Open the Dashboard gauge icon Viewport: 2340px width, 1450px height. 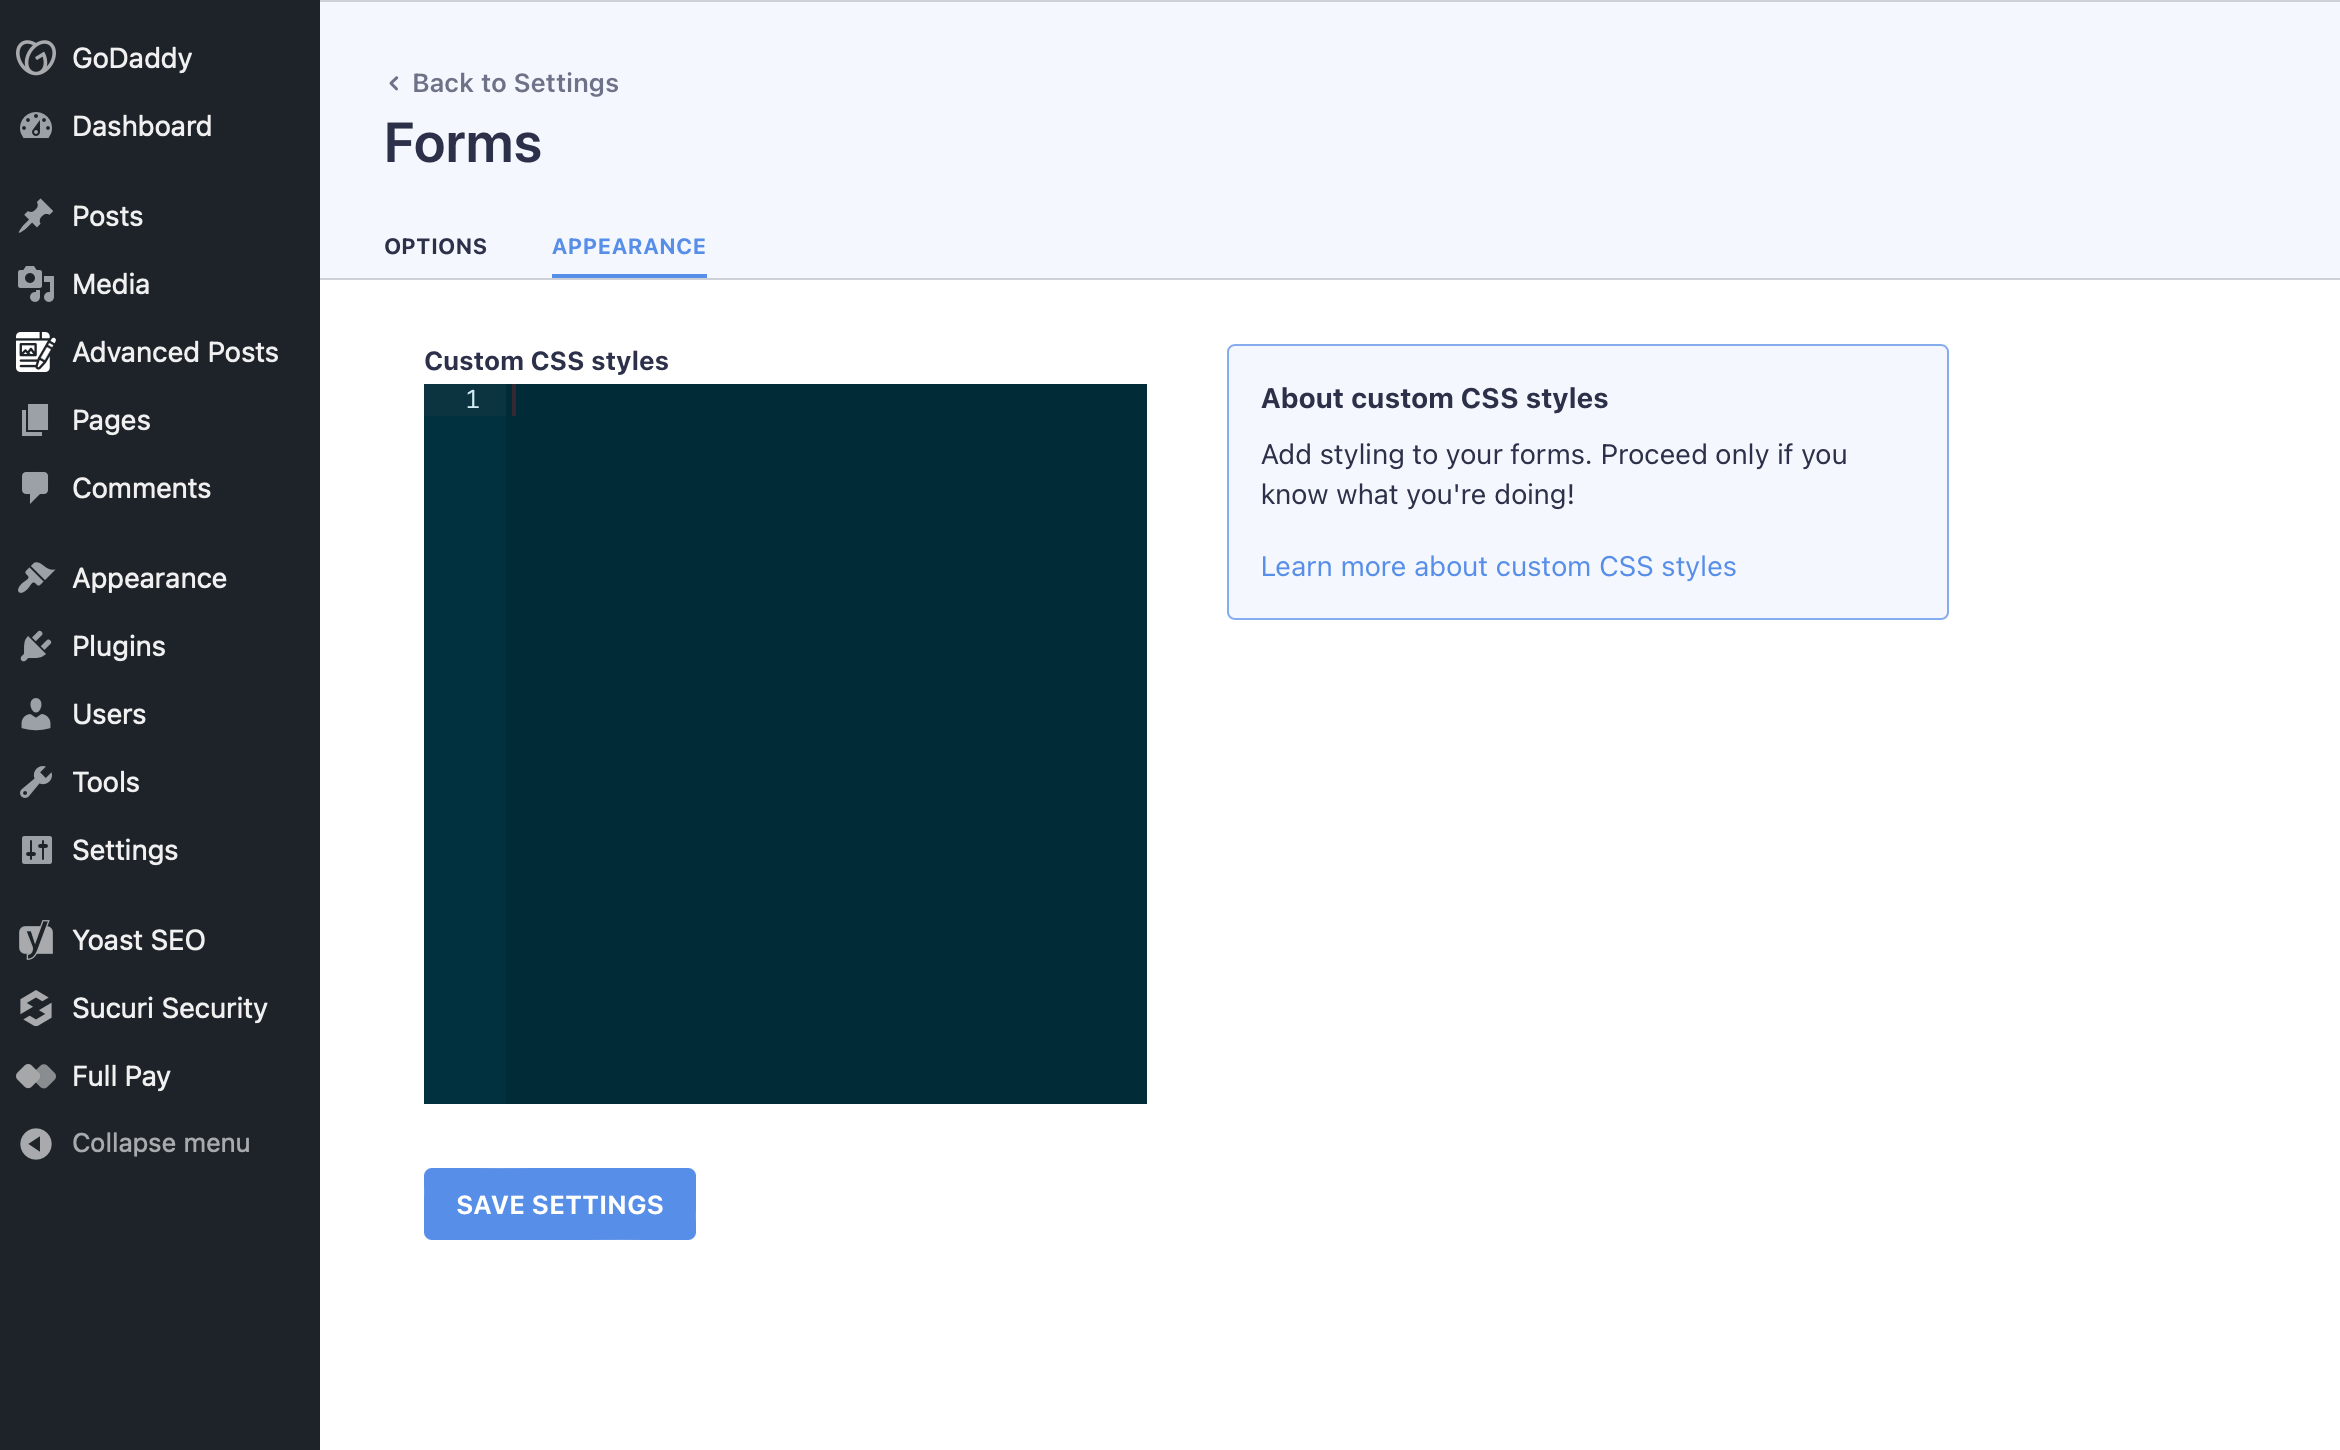point(36,126)
